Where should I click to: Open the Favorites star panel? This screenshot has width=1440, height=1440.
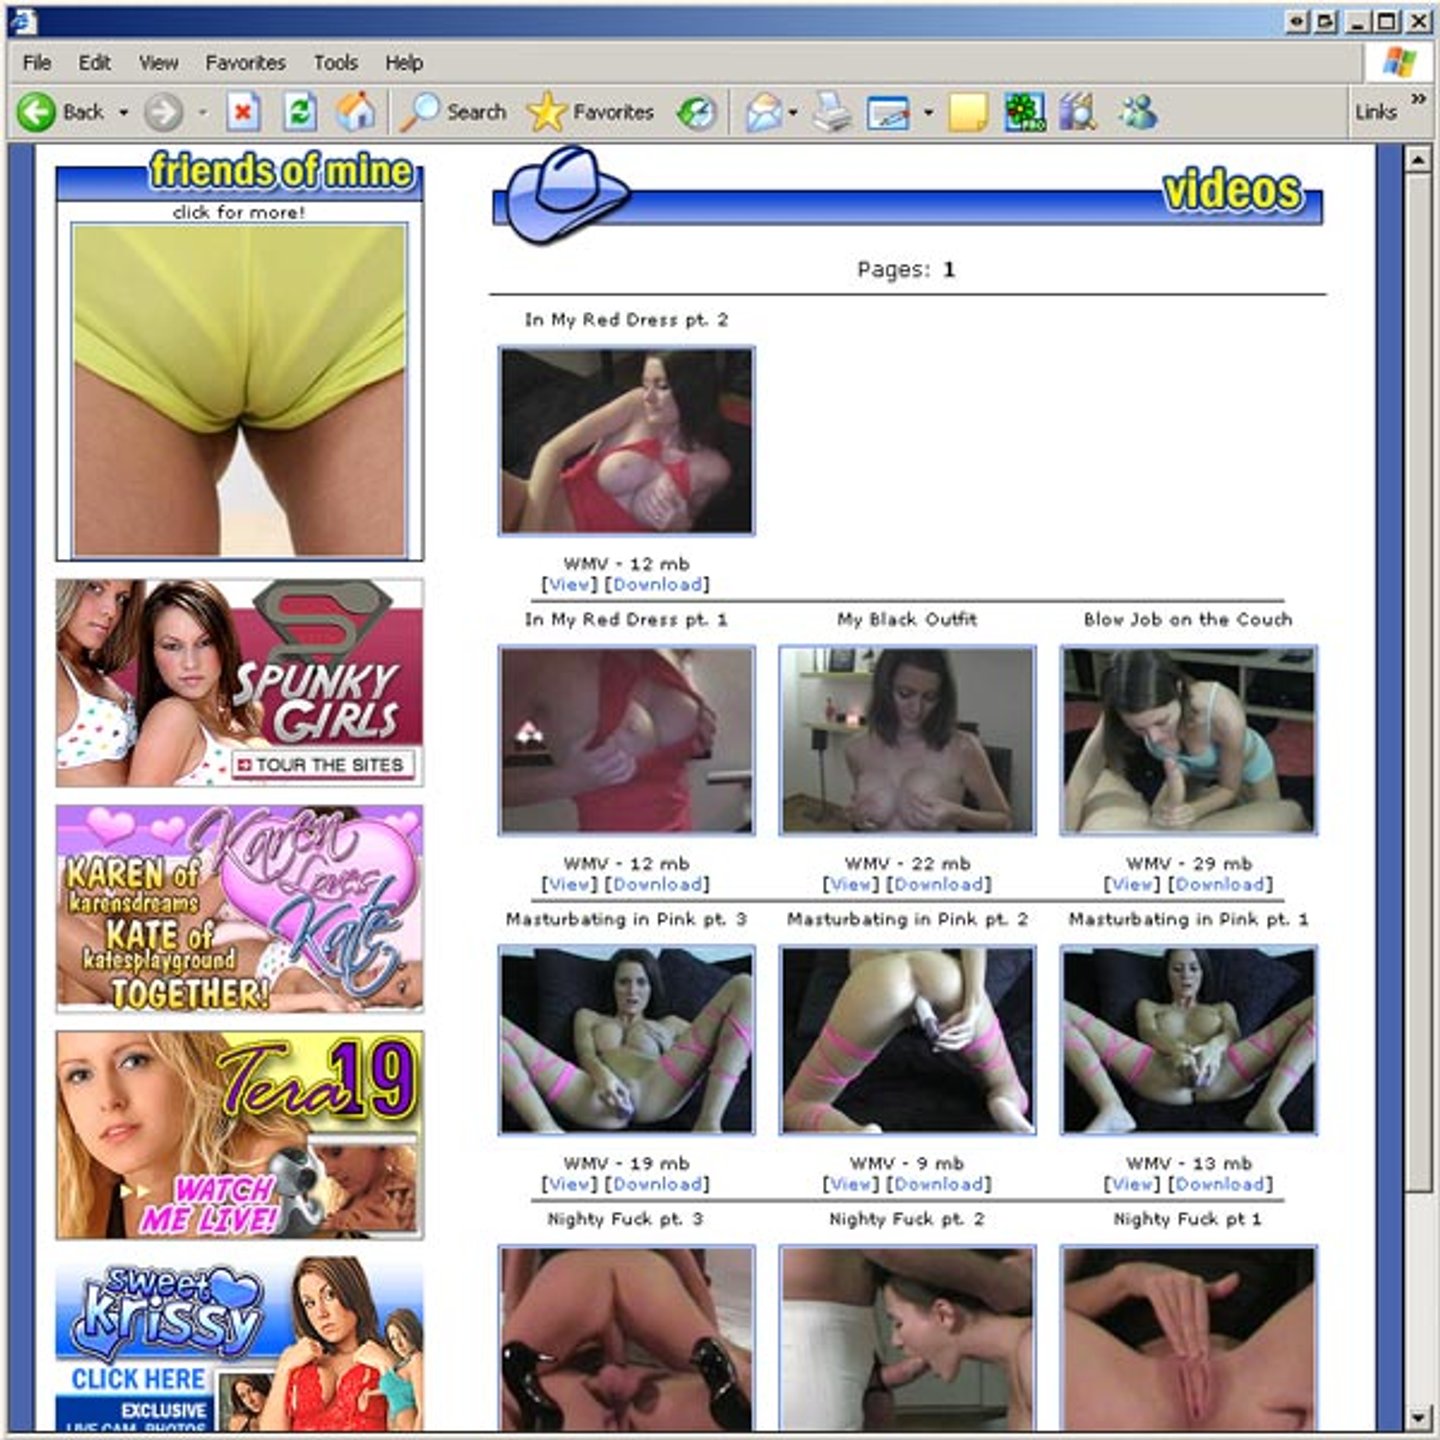point(590,112)
